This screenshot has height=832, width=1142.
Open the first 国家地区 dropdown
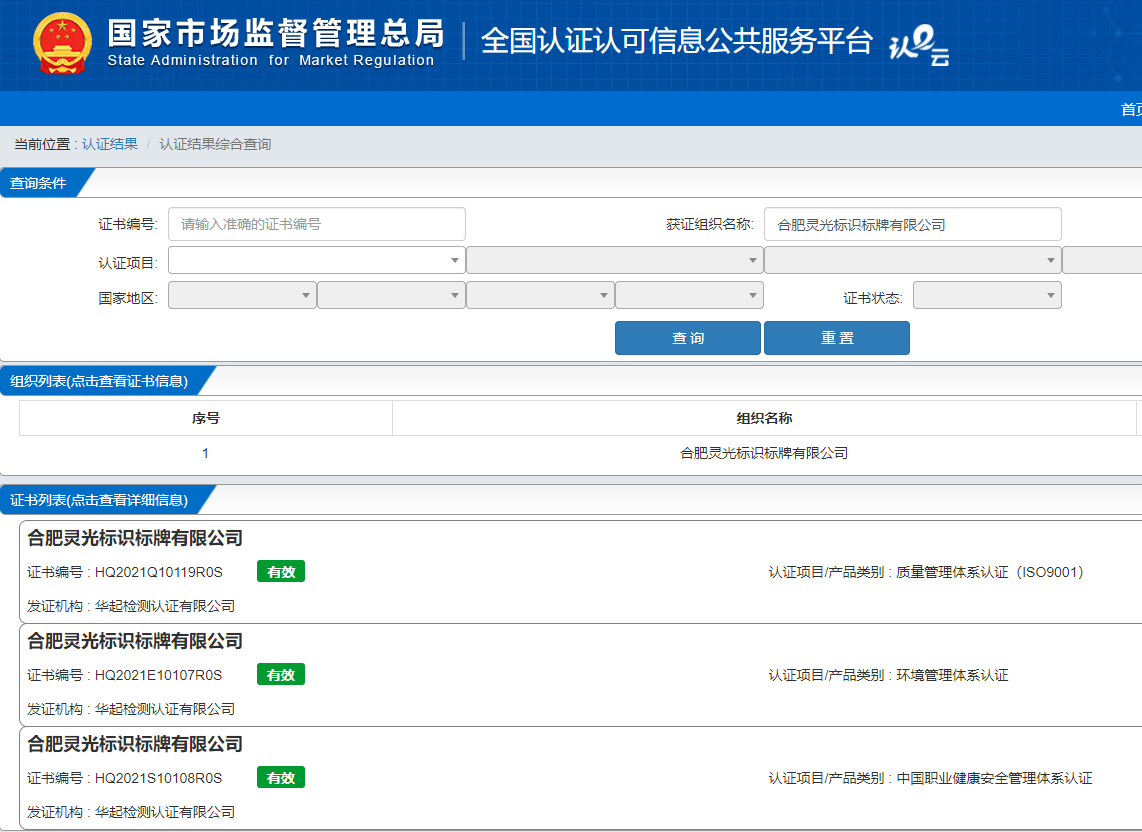[243, 295]
